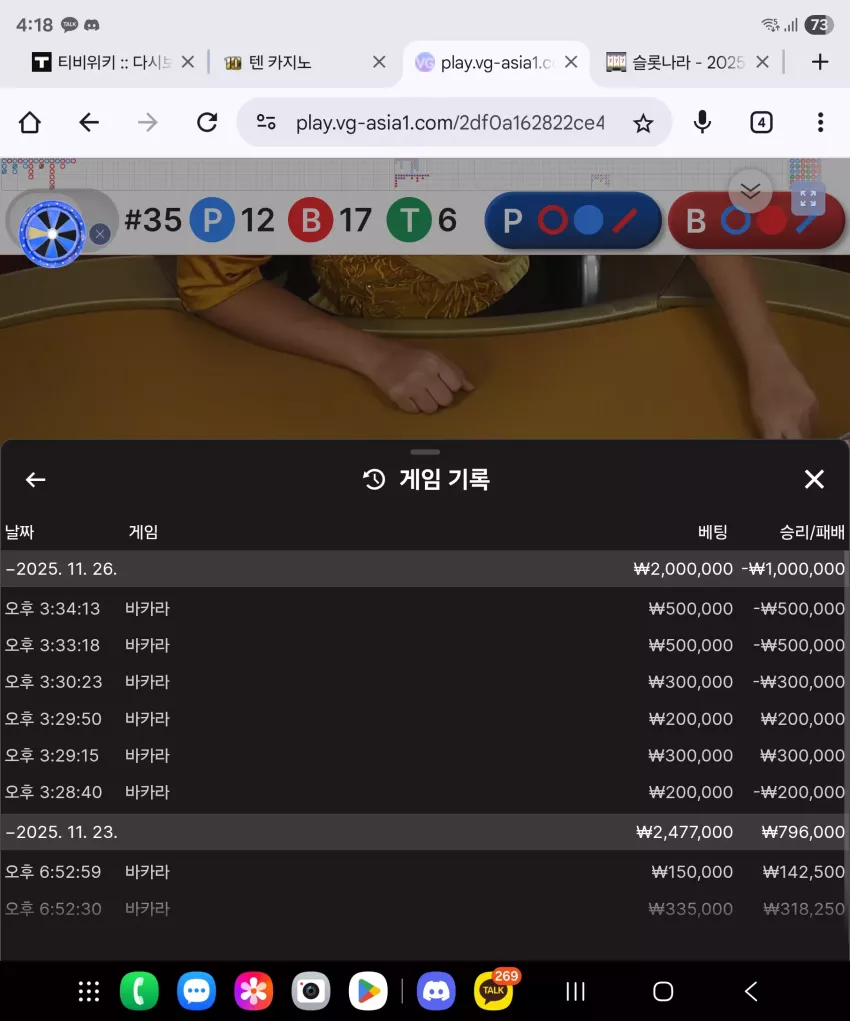Open the Camera app

(311, 991)
